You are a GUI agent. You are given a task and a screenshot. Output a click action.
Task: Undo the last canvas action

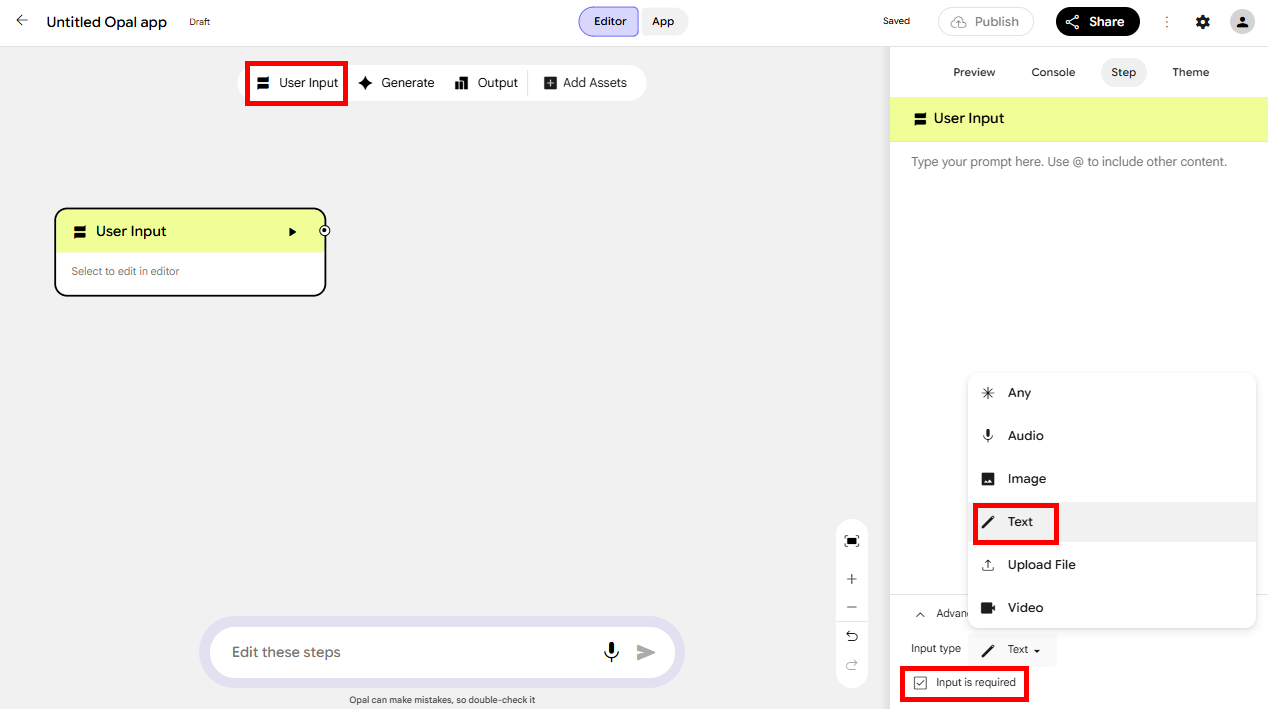pos(852,636)
